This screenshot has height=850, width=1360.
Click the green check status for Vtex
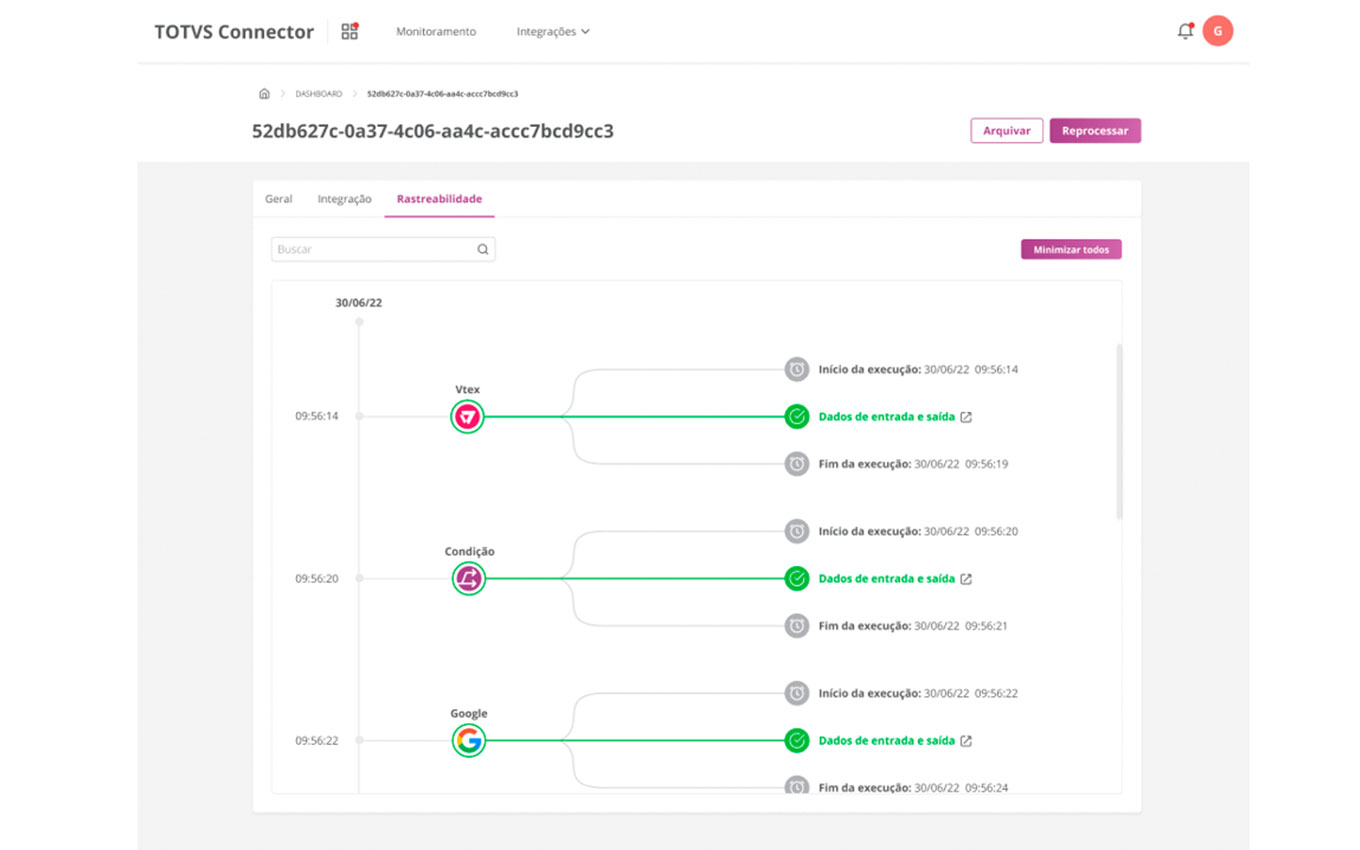pos(796,416)
